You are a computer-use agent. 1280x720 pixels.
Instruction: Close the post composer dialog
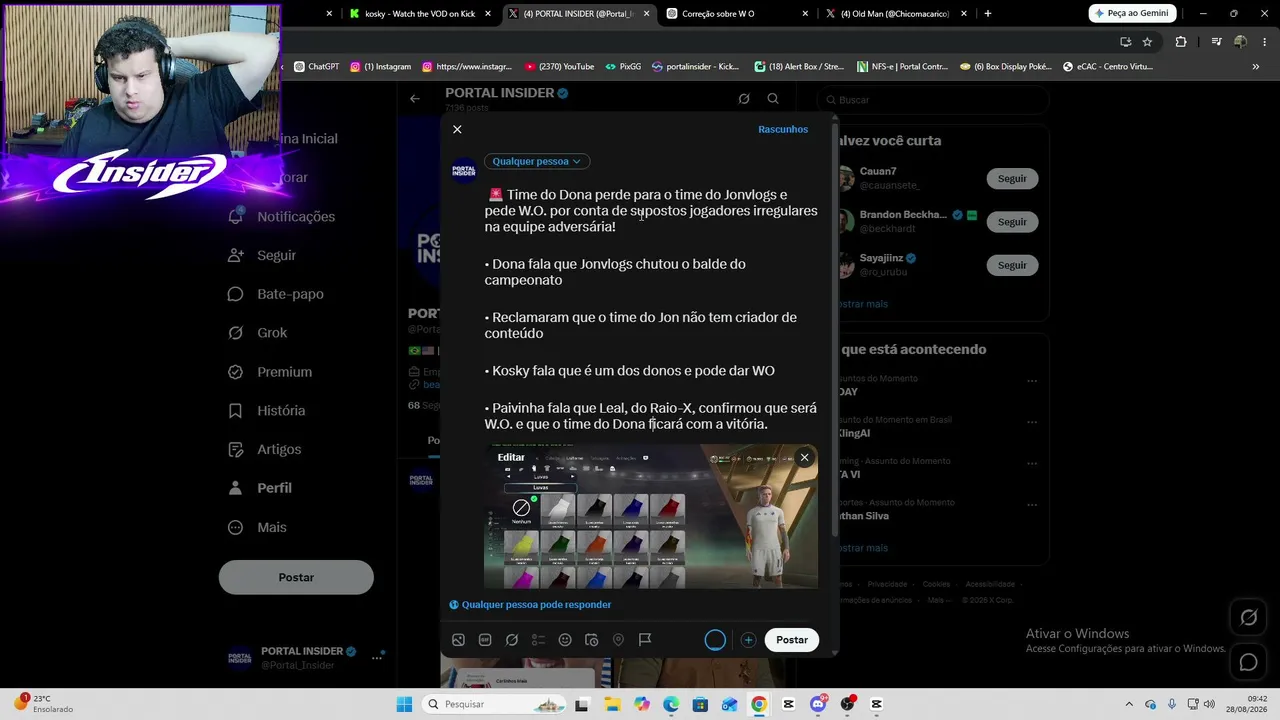457,129
